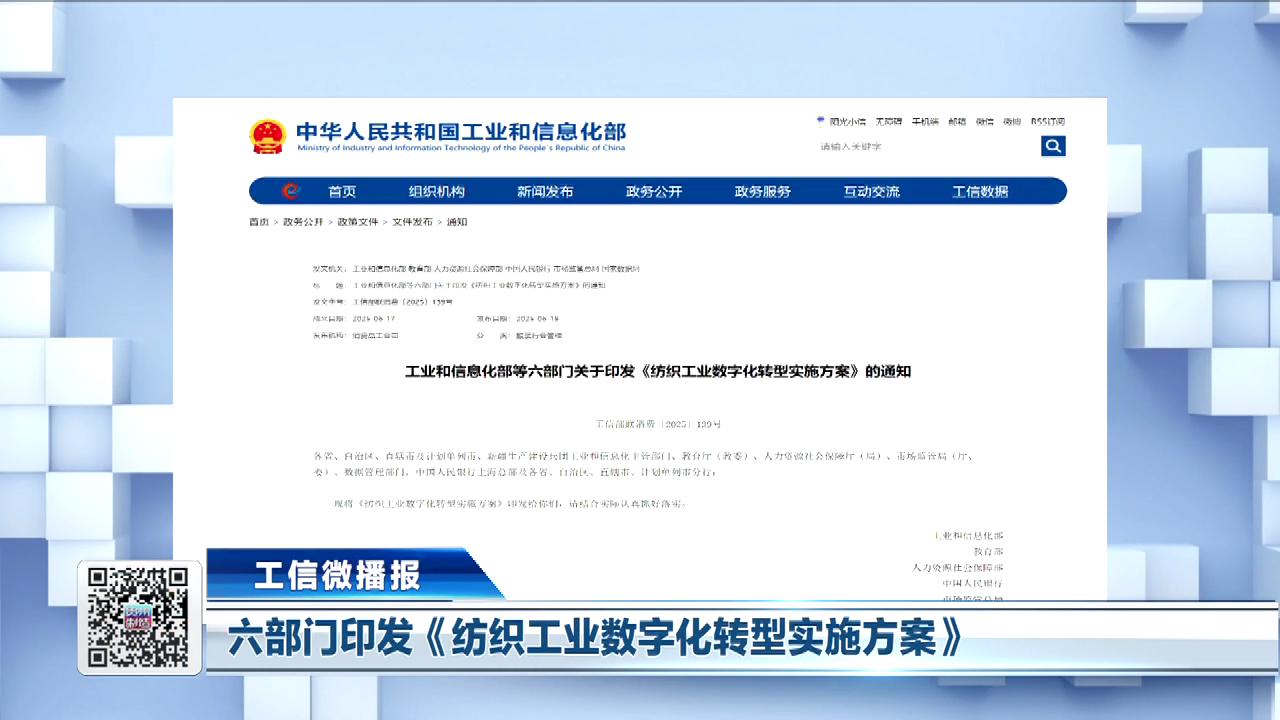Viewport: 1280px width, 720px height.
Task: Click the notice headline about 纺织工业数字化转型实施方案
Action: tap(658, 371)
